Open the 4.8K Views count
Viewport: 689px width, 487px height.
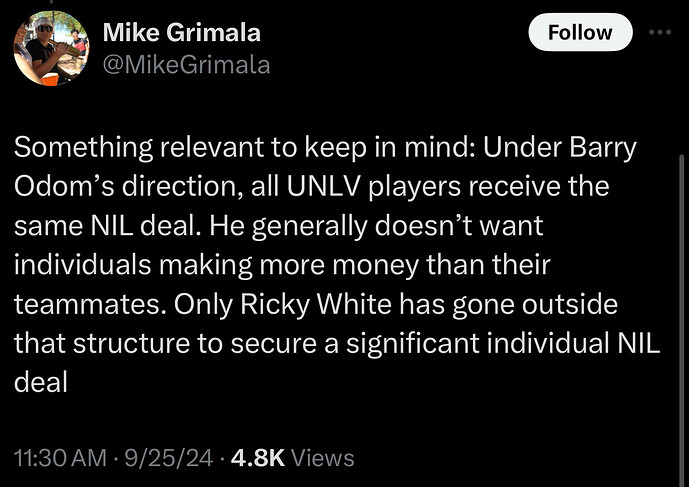pyautogui.click(x=291, y=458)
